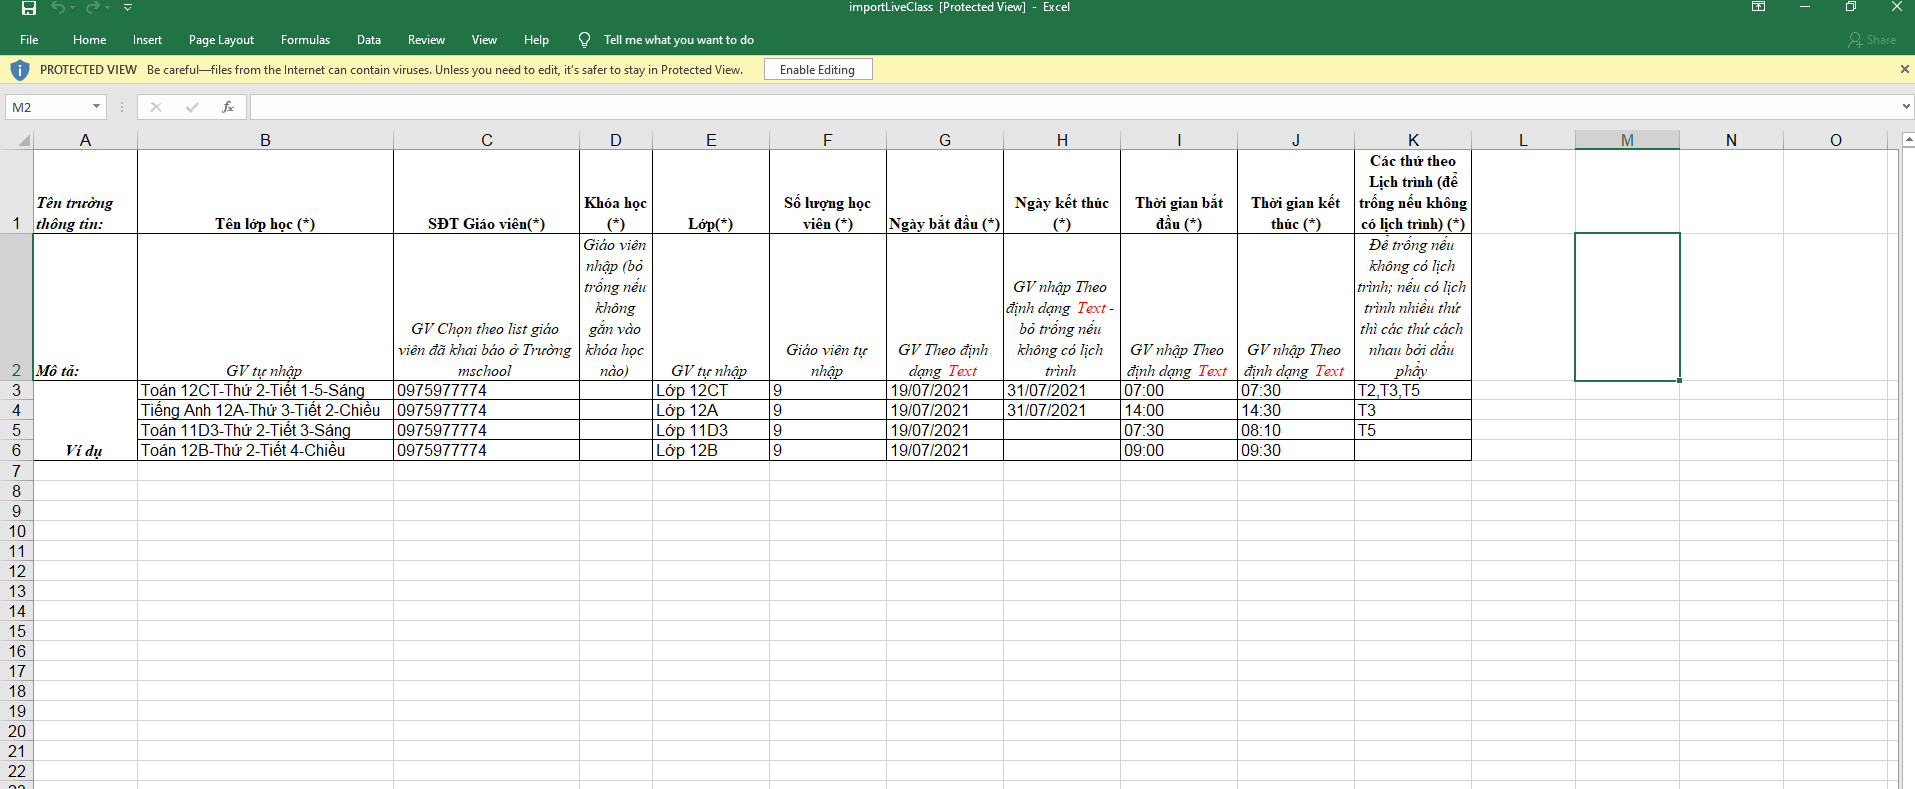Click the lightbulb Tell me icon
The height and width of the screenshot is (789, 1915).
click(x=584, y=40)
